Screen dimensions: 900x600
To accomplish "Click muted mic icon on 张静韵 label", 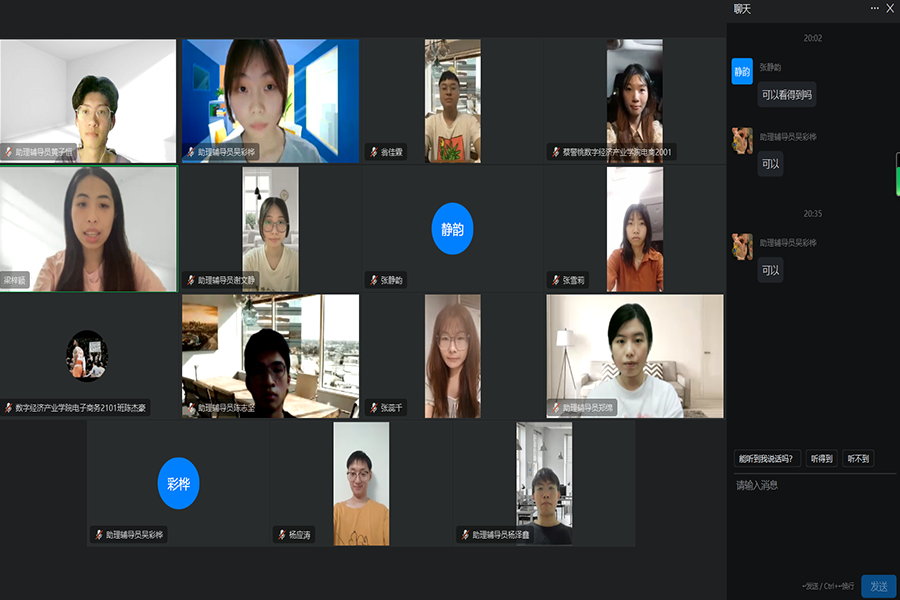I will 372,280.
